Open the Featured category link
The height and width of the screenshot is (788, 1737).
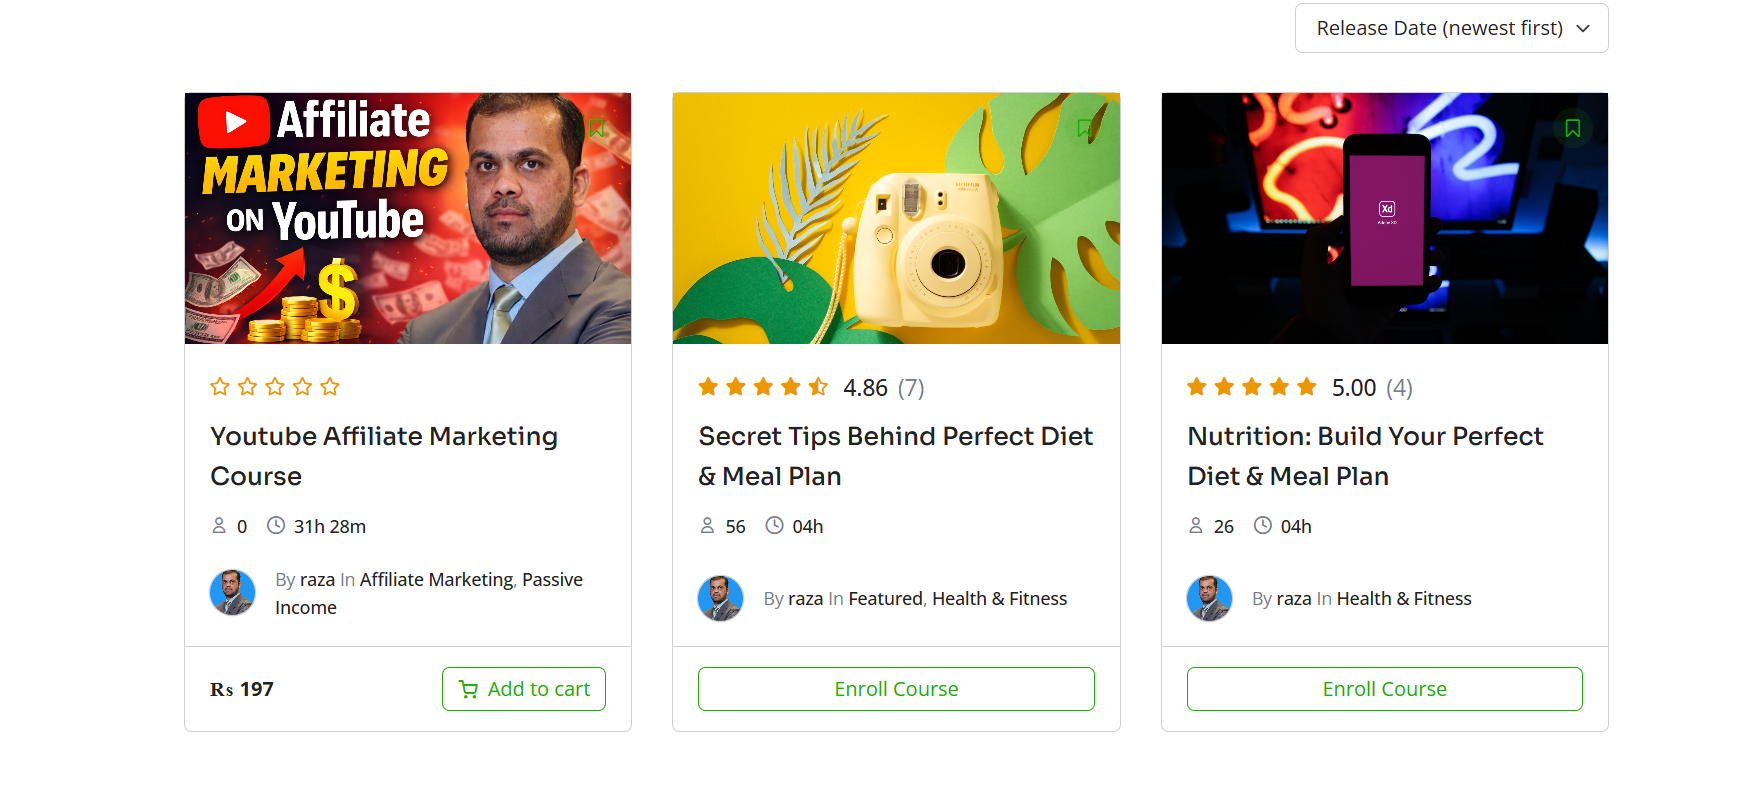point(885,598)
